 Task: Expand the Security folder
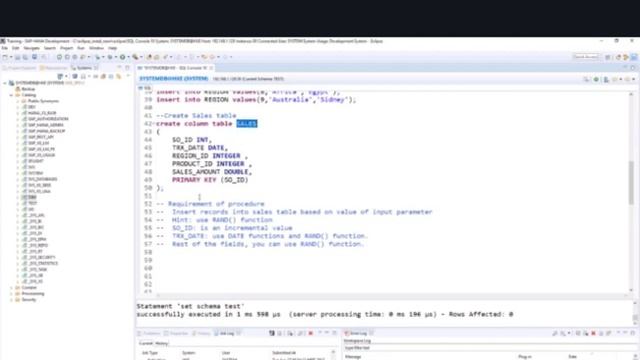pyautogui.click(x=11, y=300)
